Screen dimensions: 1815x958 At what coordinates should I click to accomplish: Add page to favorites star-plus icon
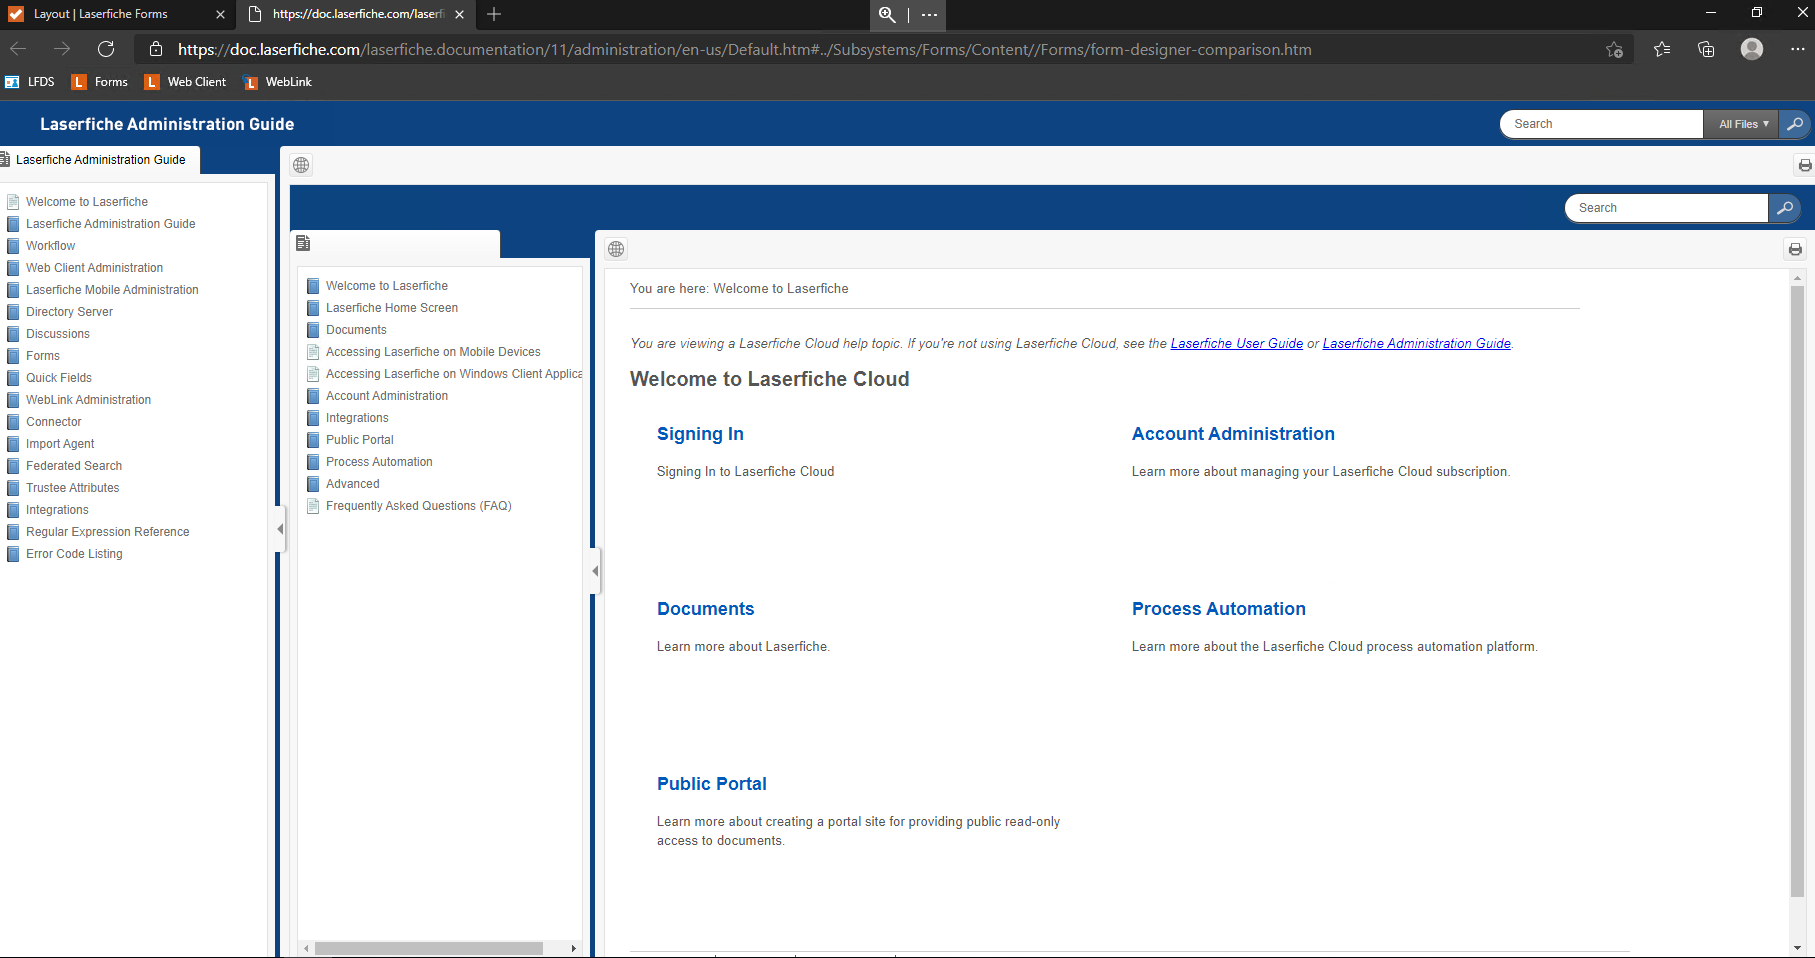point(1614,49)
